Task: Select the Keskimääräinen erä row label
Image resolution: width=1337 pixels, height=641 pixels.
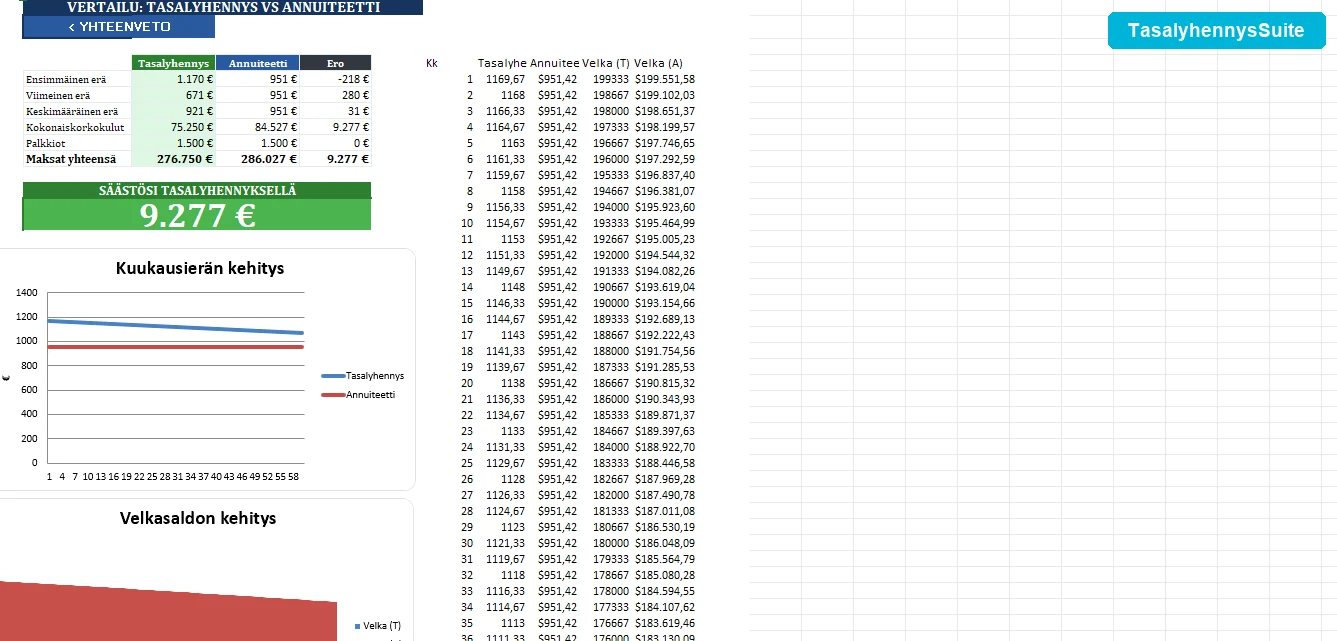Action: pos(71,111)
